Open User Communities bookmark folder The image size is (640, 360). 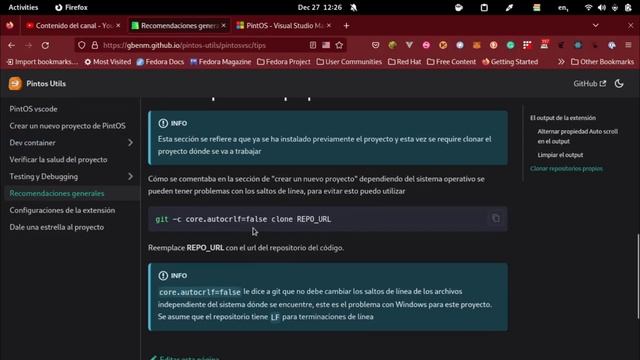pos(349,62)
